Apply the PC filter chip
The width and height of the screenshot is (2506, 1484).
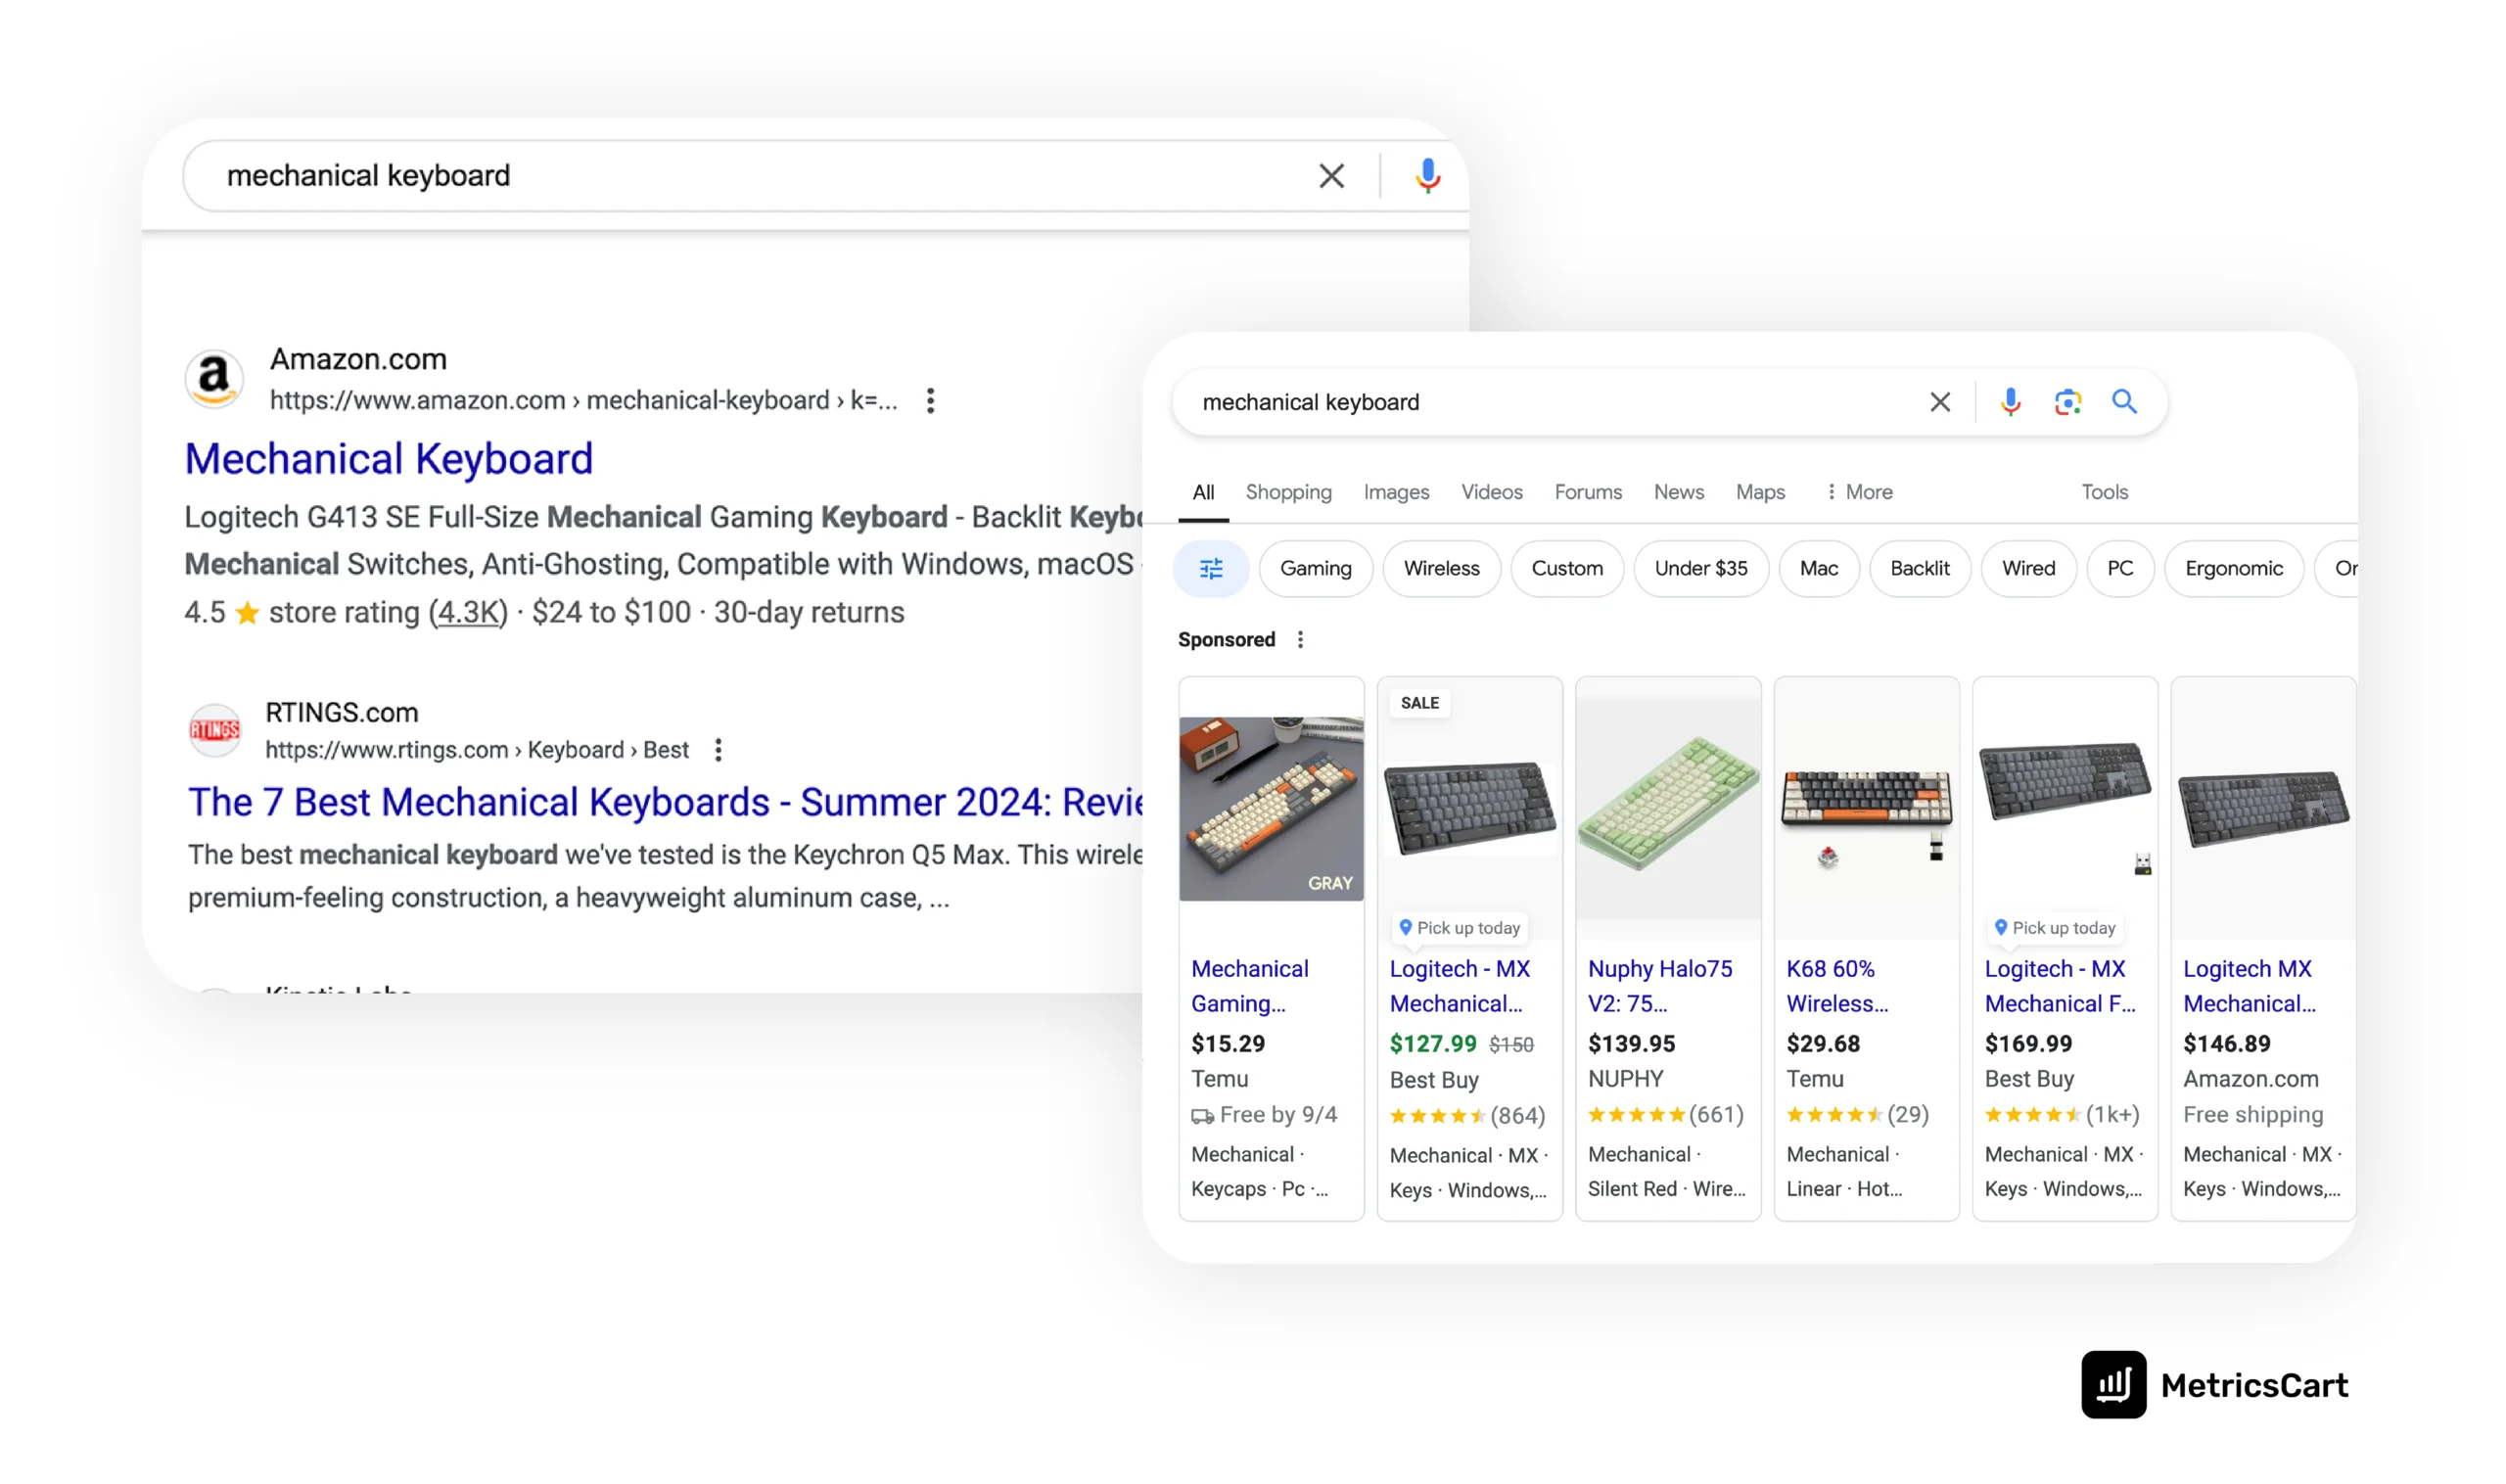click(x=2119, y=568)
